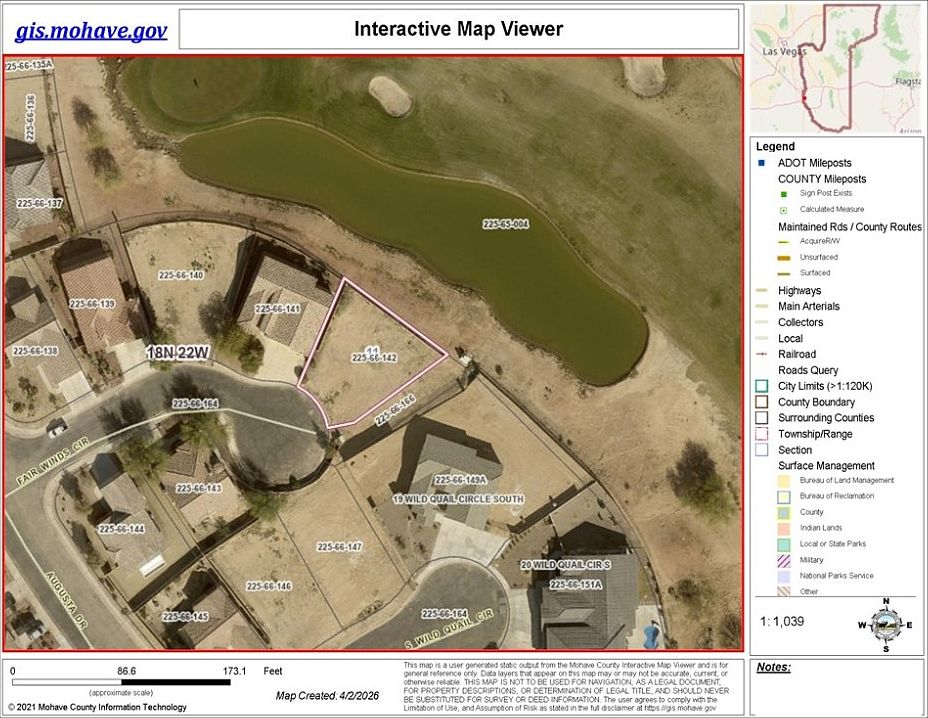Click the 18N 22W township label

coord(178,353)
